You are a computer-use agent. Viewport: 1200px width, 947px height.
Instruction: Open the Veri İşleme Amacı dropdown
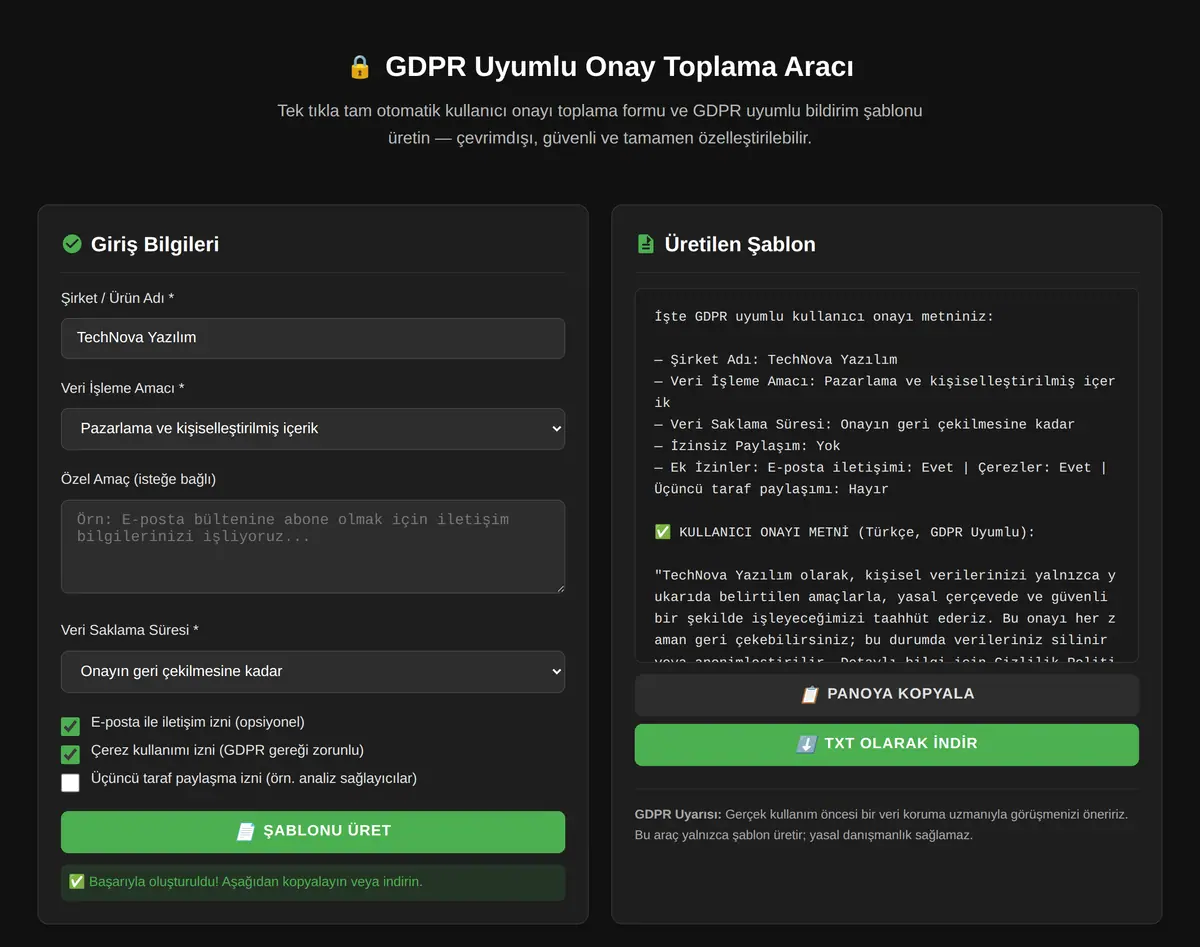click(313, 428)
